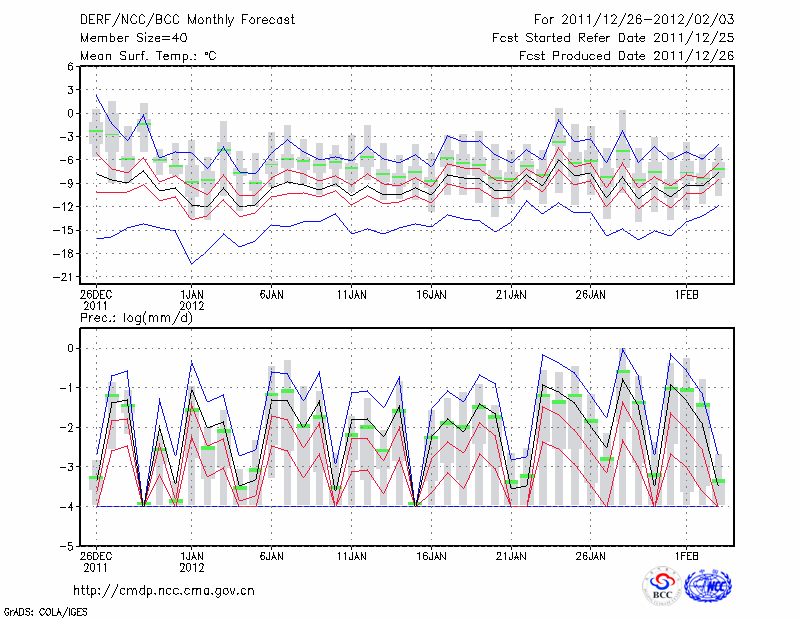
Task: Click 1FEB marker under the temperature chart
Action: (686, 295)
